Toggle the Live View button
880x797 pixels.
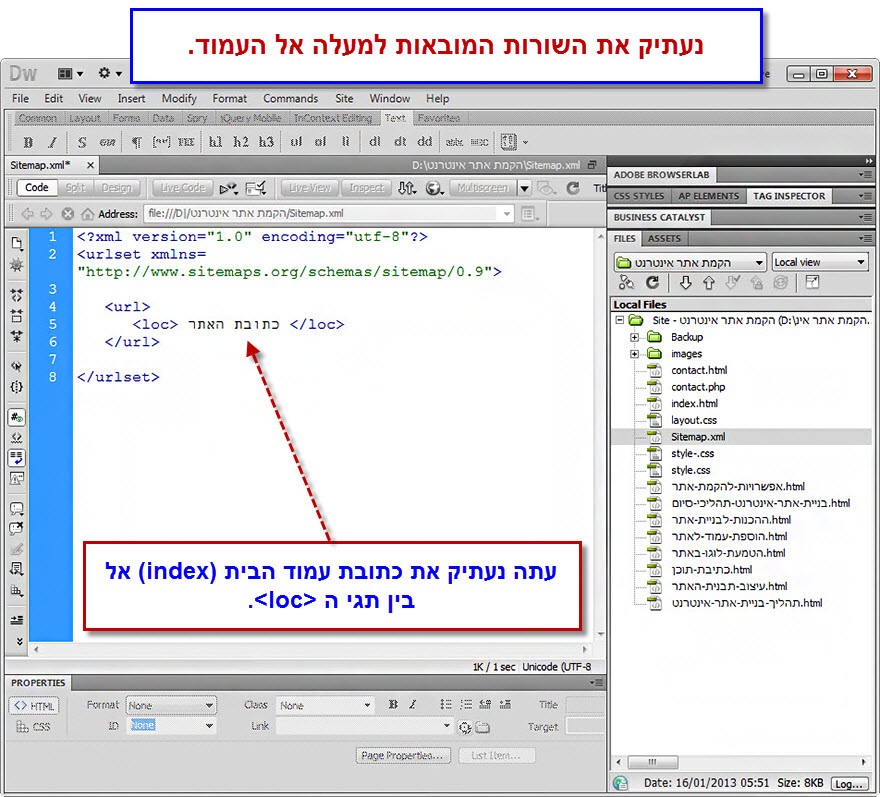click(310, 187)
